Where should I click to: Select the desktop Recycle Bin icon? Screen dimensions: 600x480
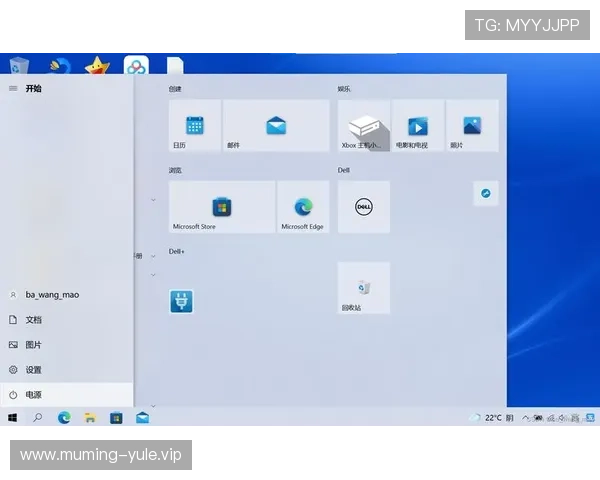tap(18, 65)
